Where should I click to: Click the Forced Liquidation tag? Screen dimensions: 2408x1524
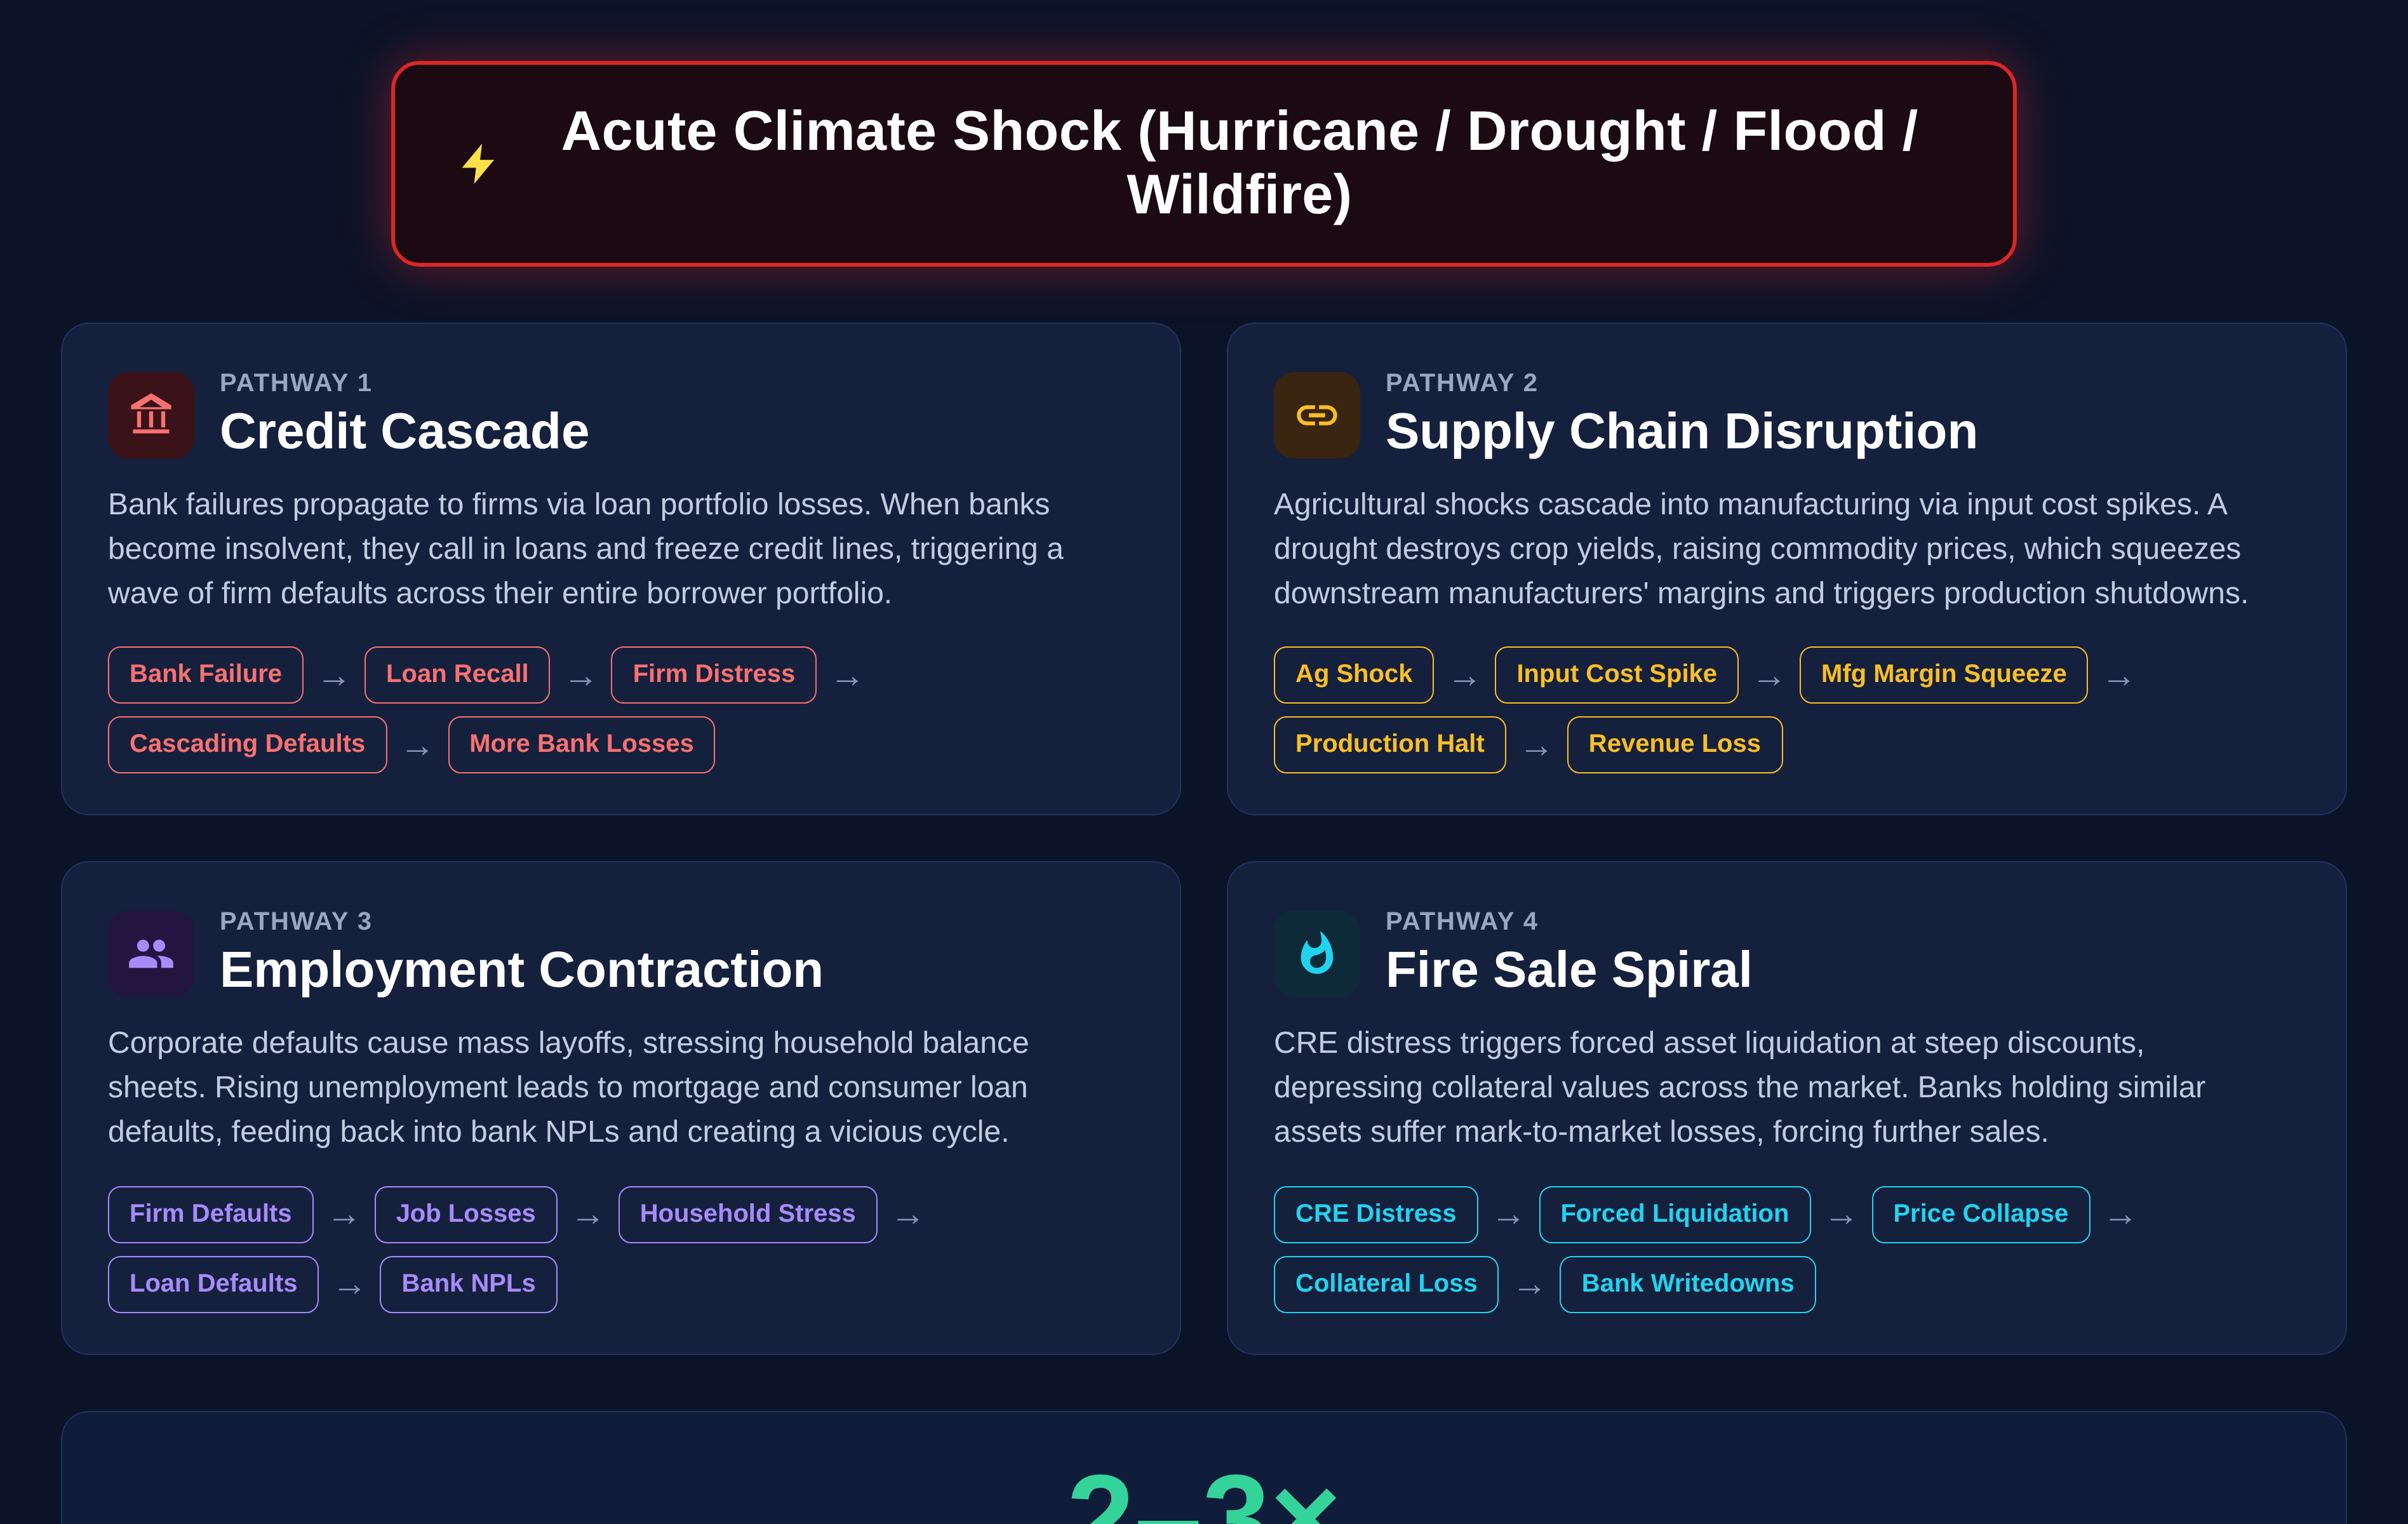coord(1674,1214)
